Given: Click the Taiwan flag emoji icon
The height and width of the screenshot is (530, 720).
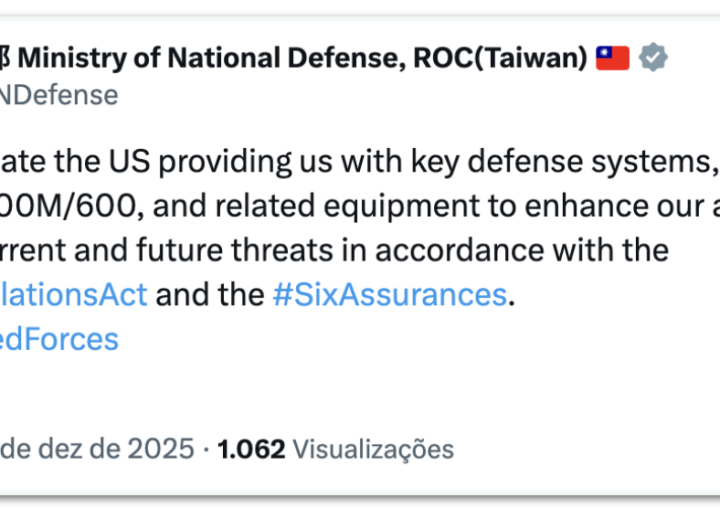Looking at the screenshot, I should [613, 59].
